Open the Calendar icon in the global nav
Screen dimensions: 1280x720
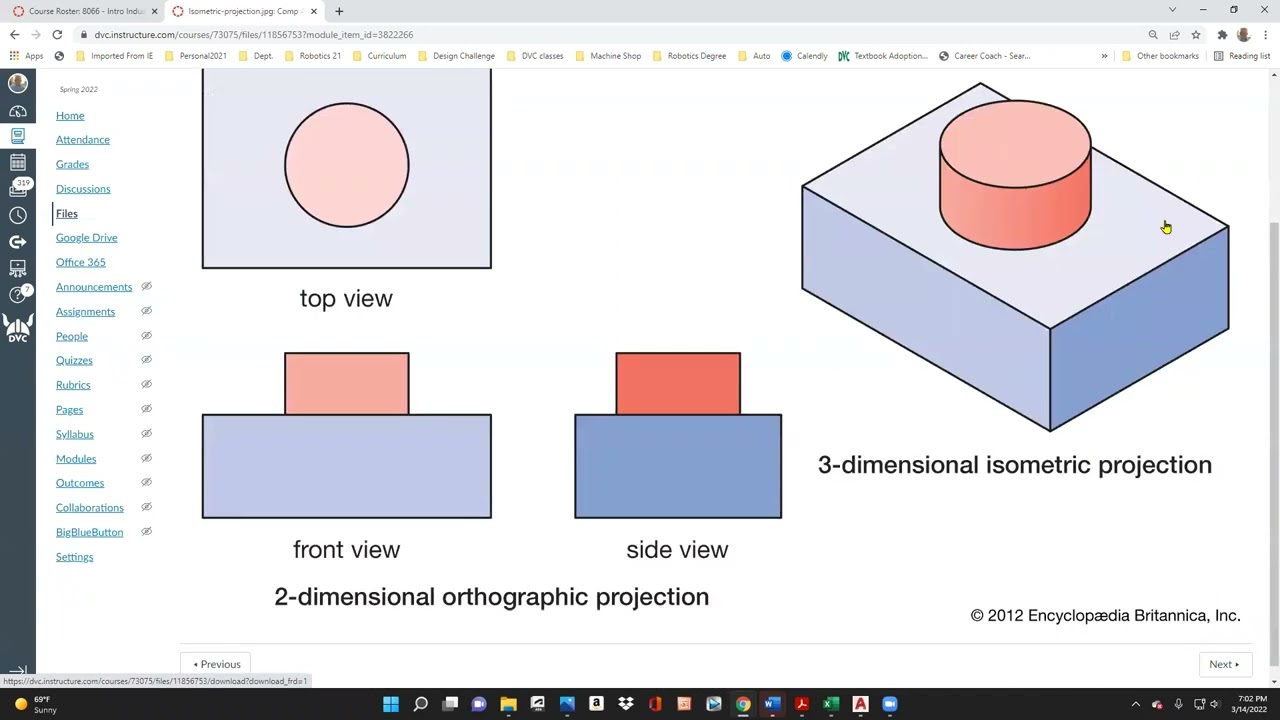(x=18, y=162)
